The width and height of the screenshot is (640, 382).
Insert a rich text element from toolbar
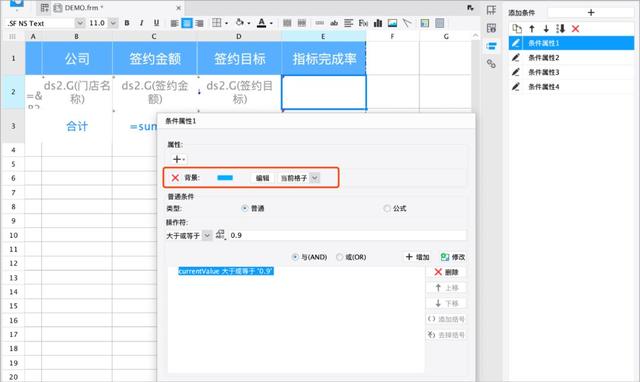(348, 23)
